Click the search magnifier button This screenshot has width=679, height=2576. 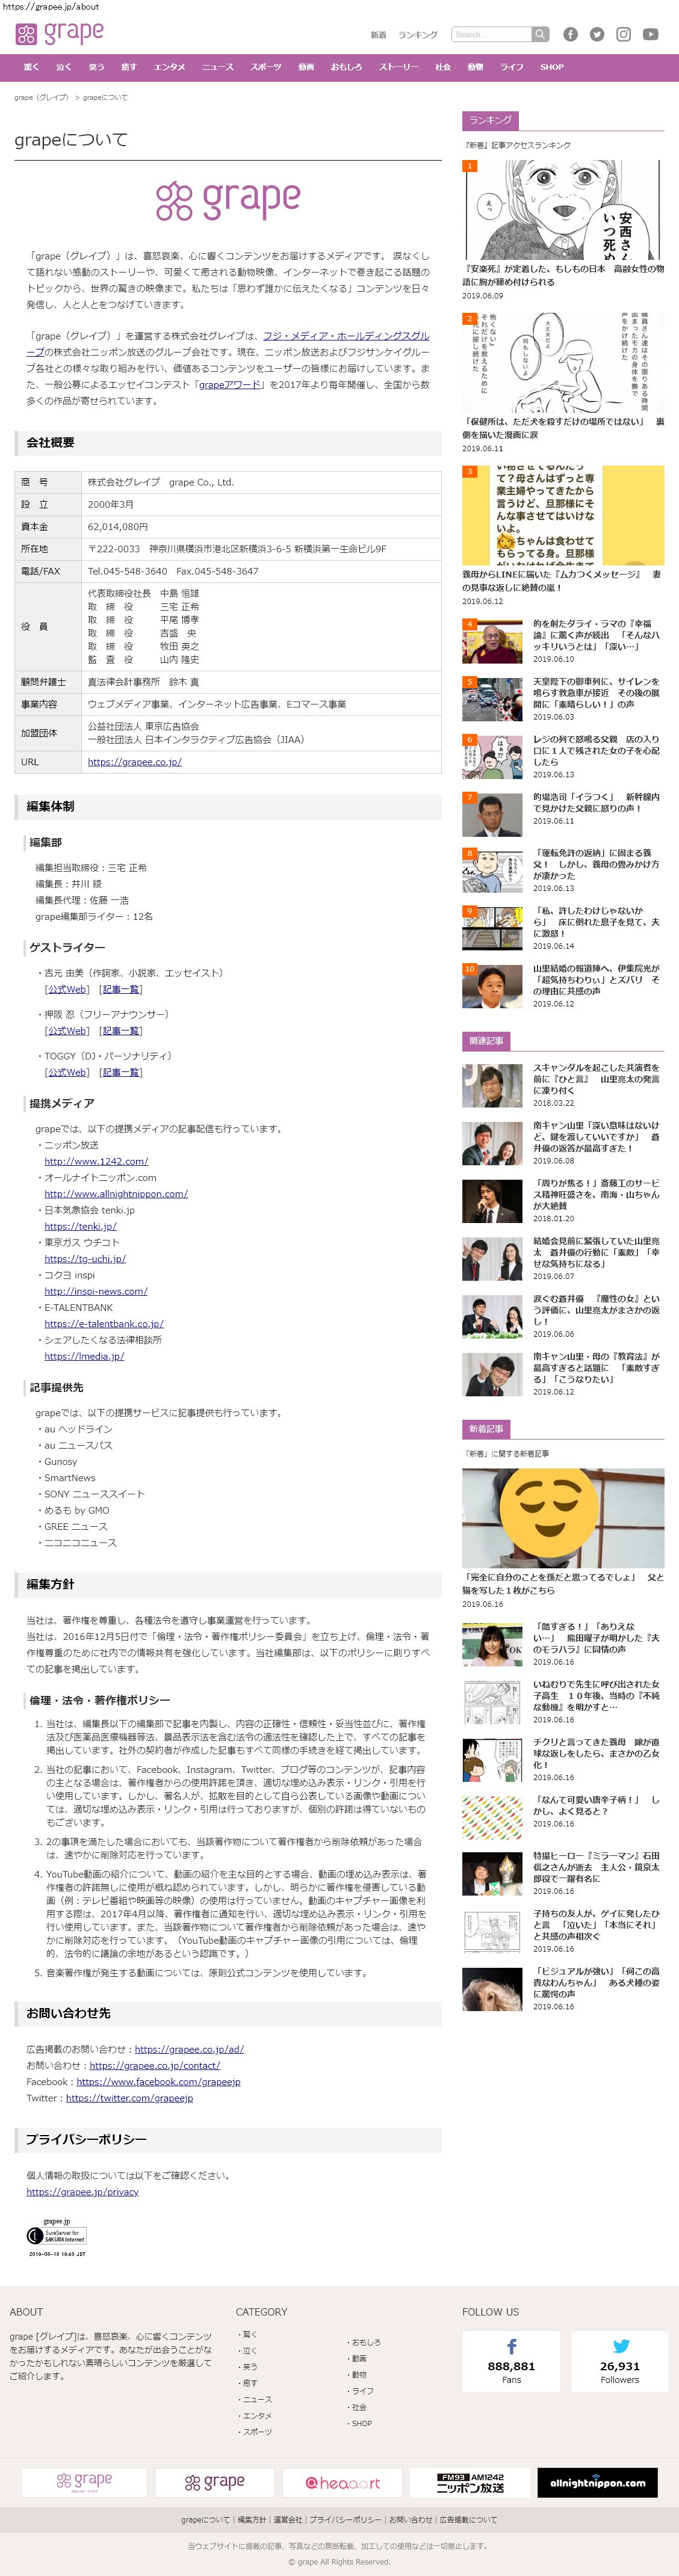(x=540, y=34)
